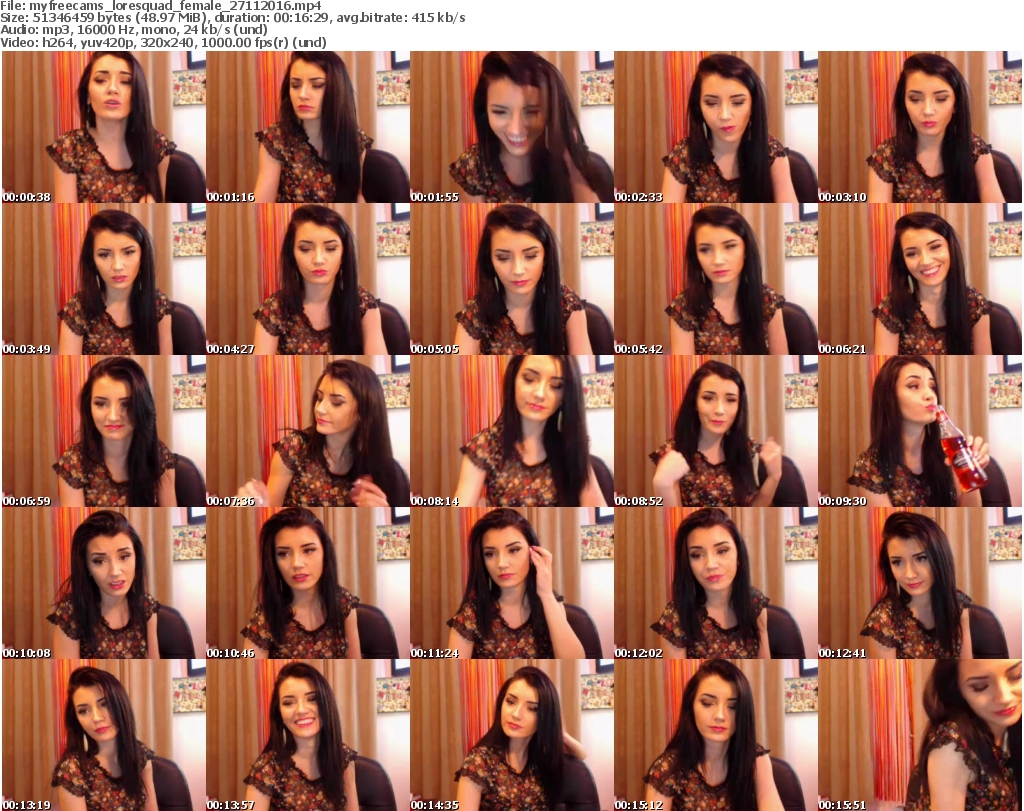Click the Video h264 info line

pyautogui.click(x=163, y=42)
